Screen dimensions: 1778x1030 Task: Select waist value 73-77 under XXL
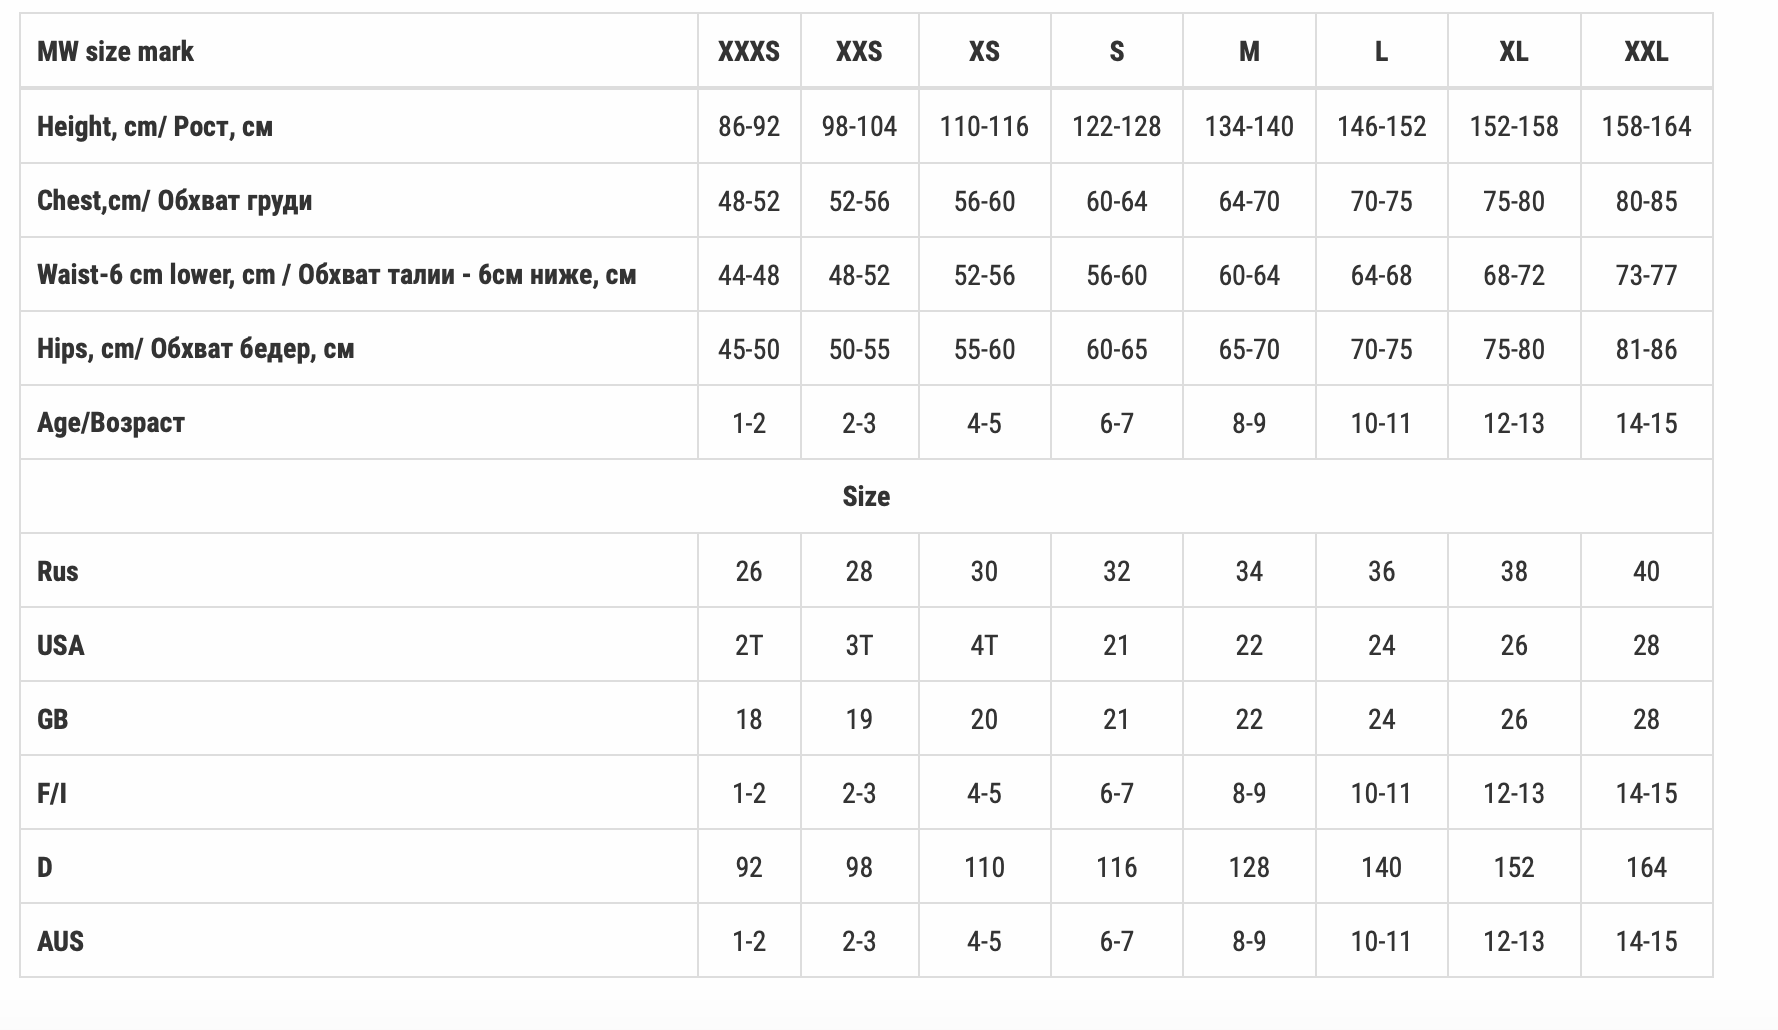point(1645,275)
